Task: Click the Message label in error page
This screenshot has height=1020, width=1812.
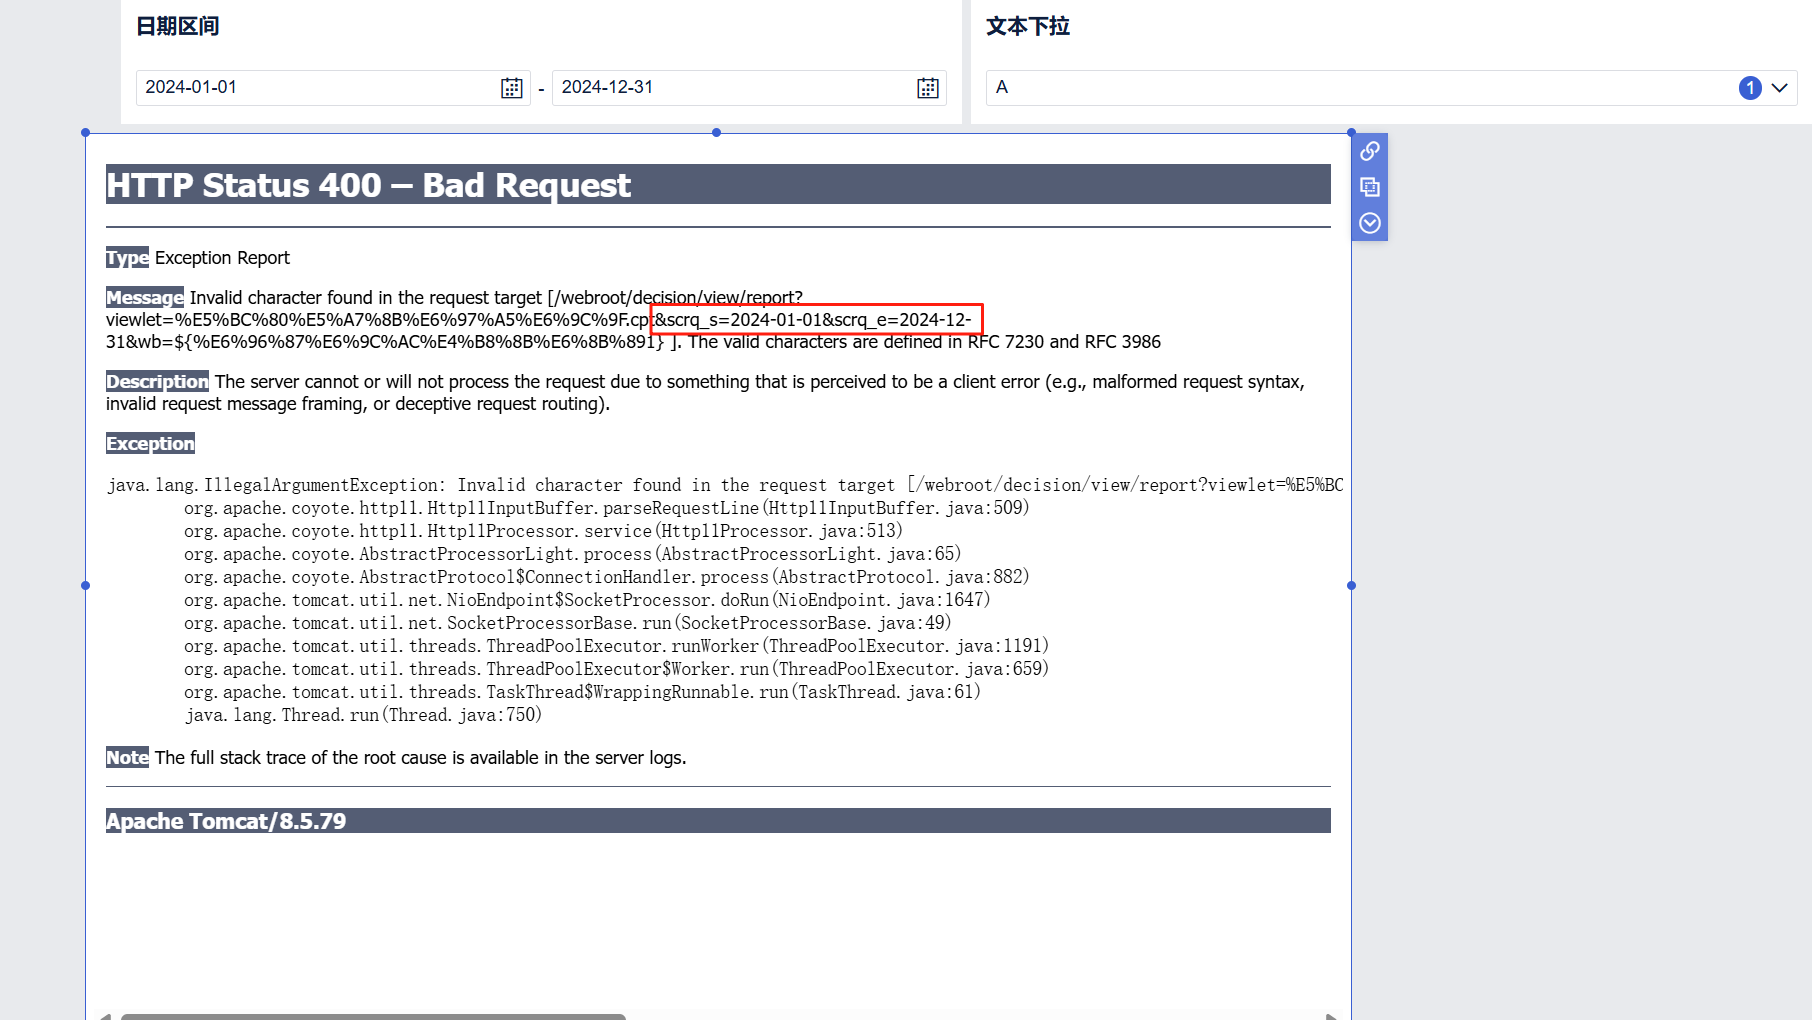Action: click(145, 298)
